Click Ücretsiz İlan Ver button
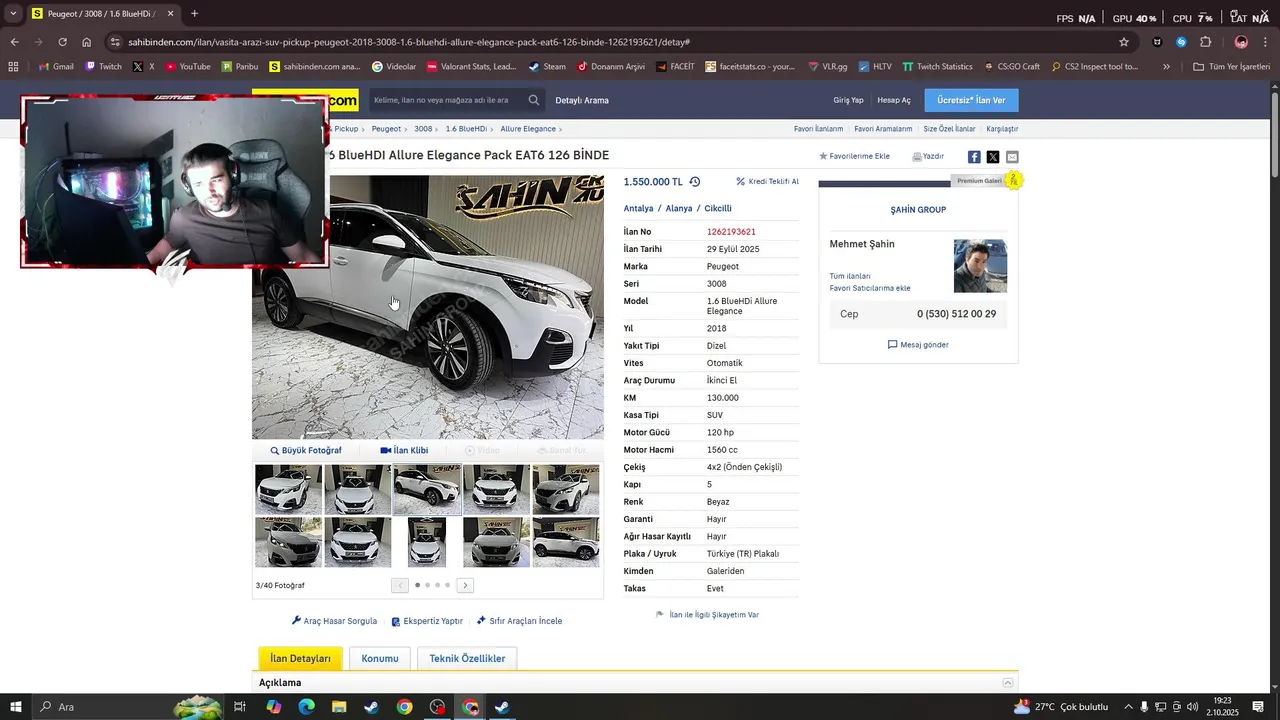Viewport: 1280px width, 720px height. click(971, 100)
